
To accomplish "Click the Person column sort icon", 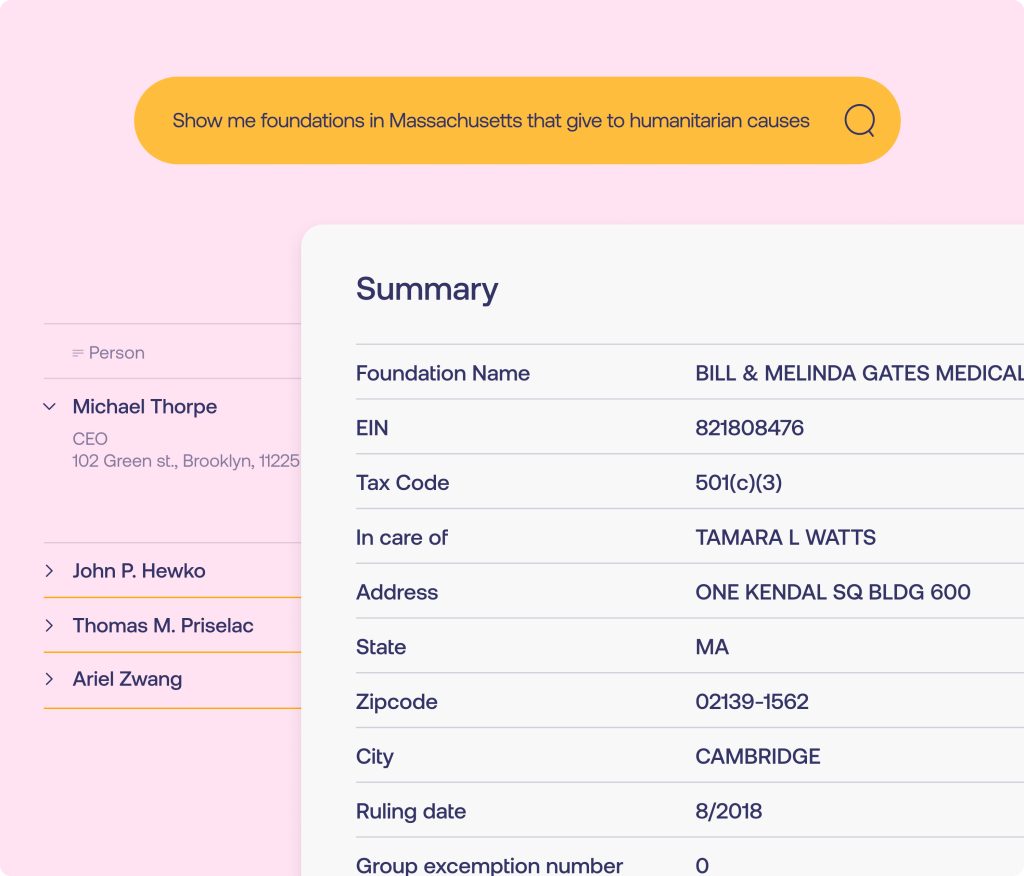I will (78, 353).
